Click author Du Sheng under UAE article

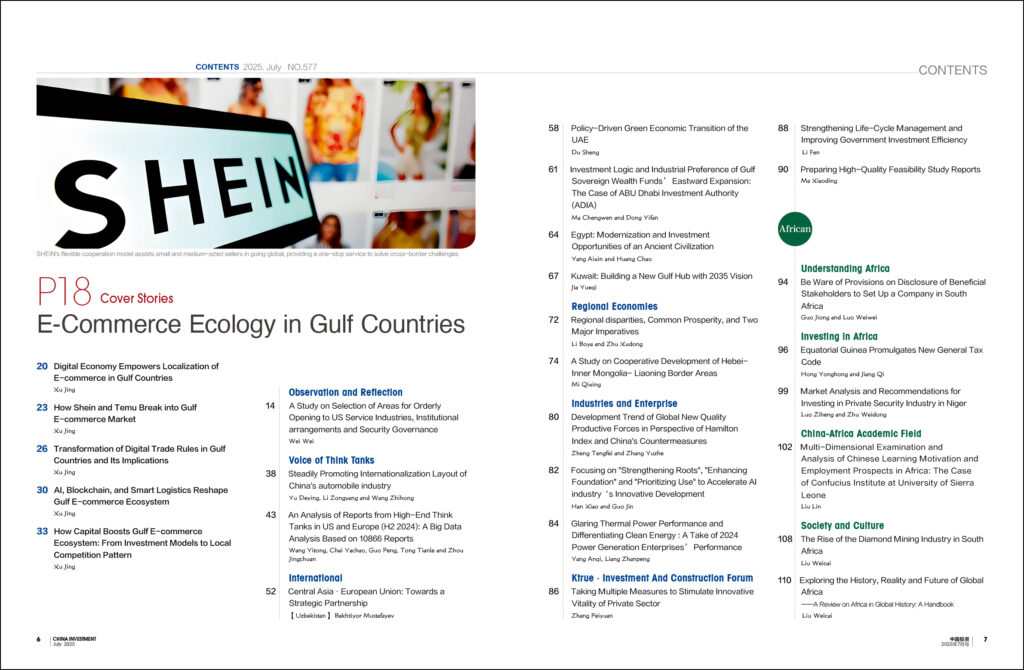585,152
